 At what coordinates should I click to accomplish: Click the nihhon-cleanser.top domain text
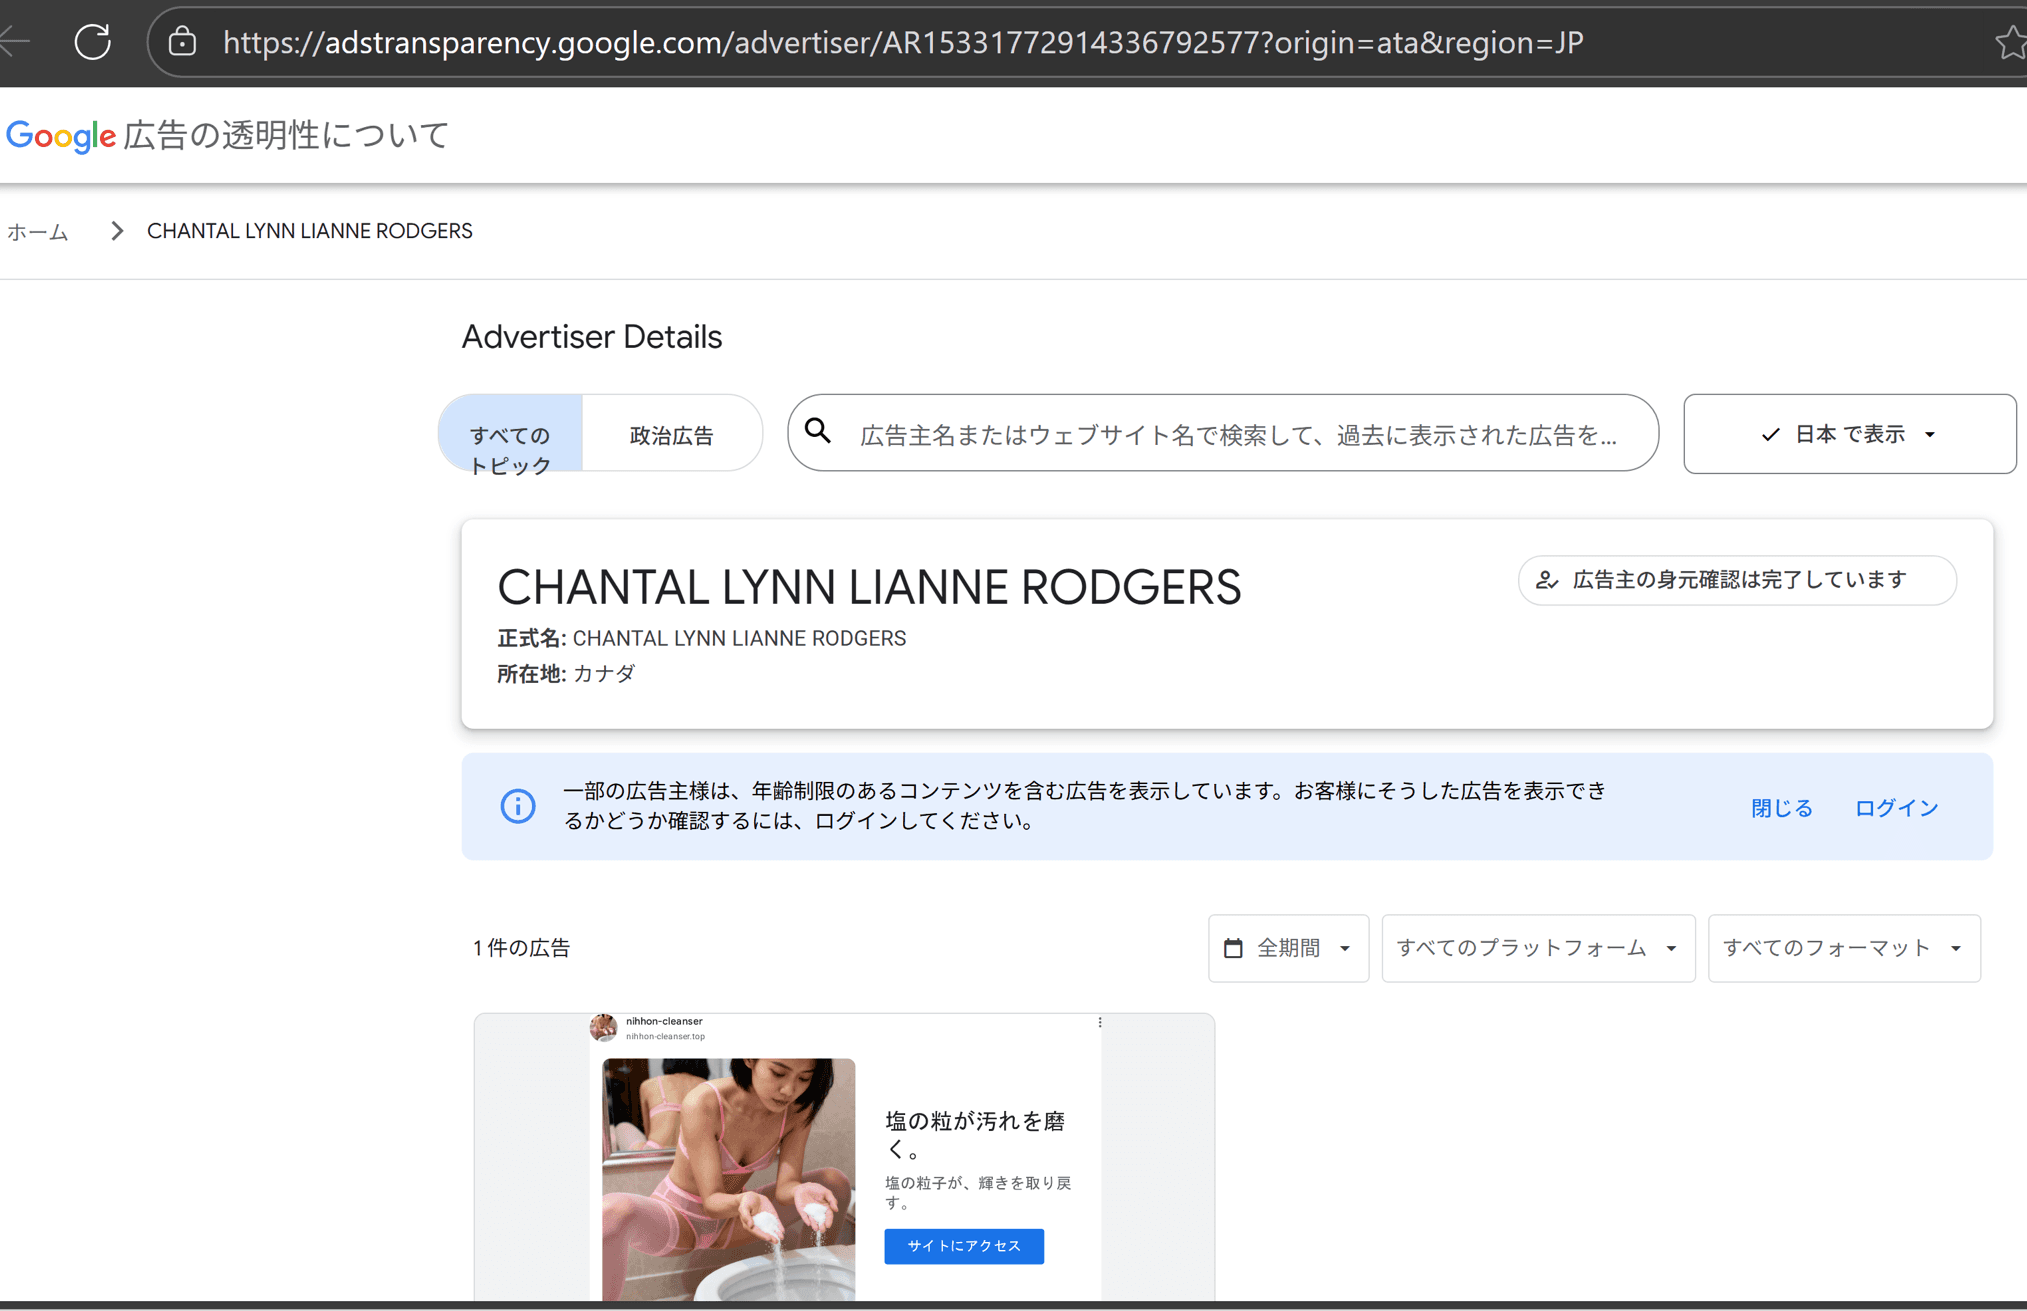click(x=665, y=1036)
